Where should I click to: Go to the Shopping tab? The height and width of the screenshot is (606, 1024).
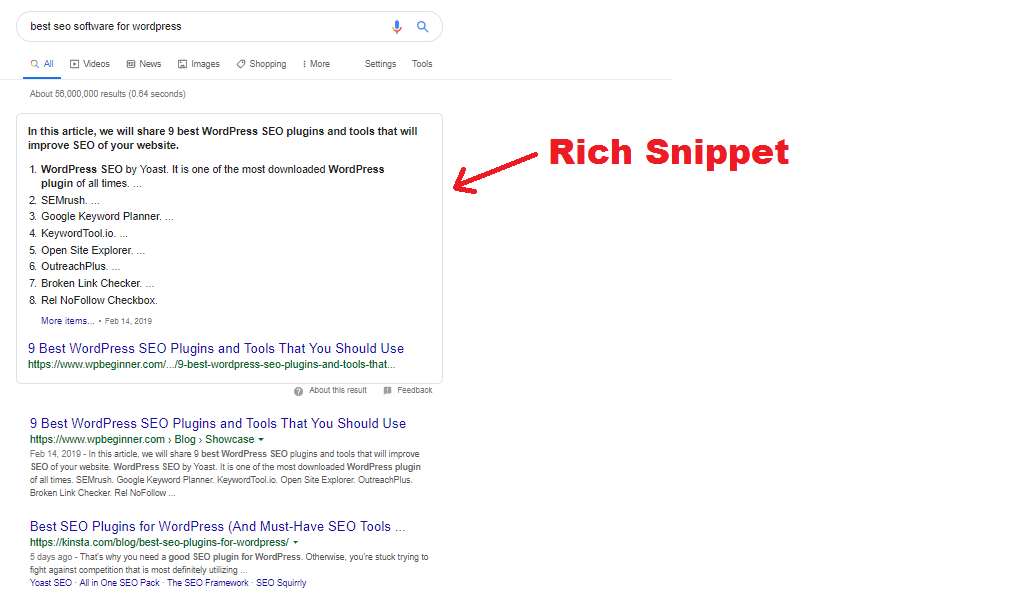tap(261, 64)
